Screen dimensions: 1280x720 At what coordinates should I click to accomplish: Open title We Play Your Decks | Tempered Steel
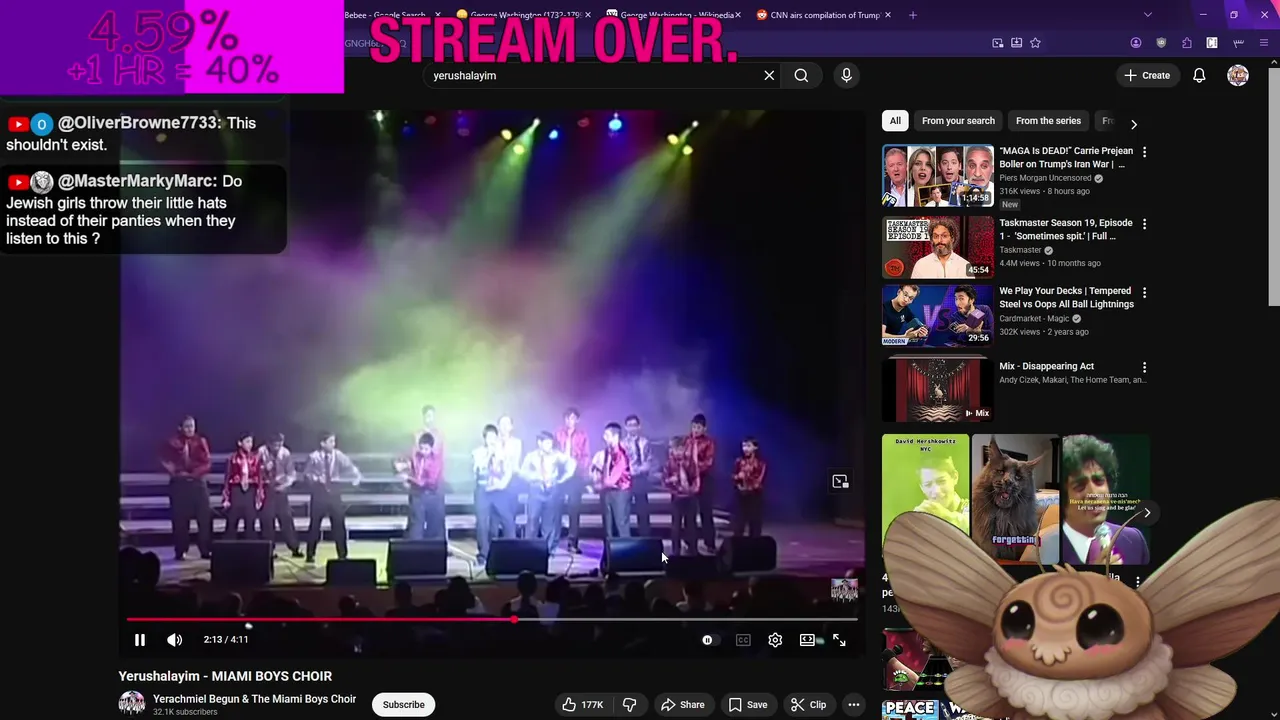click(1066, 297)
